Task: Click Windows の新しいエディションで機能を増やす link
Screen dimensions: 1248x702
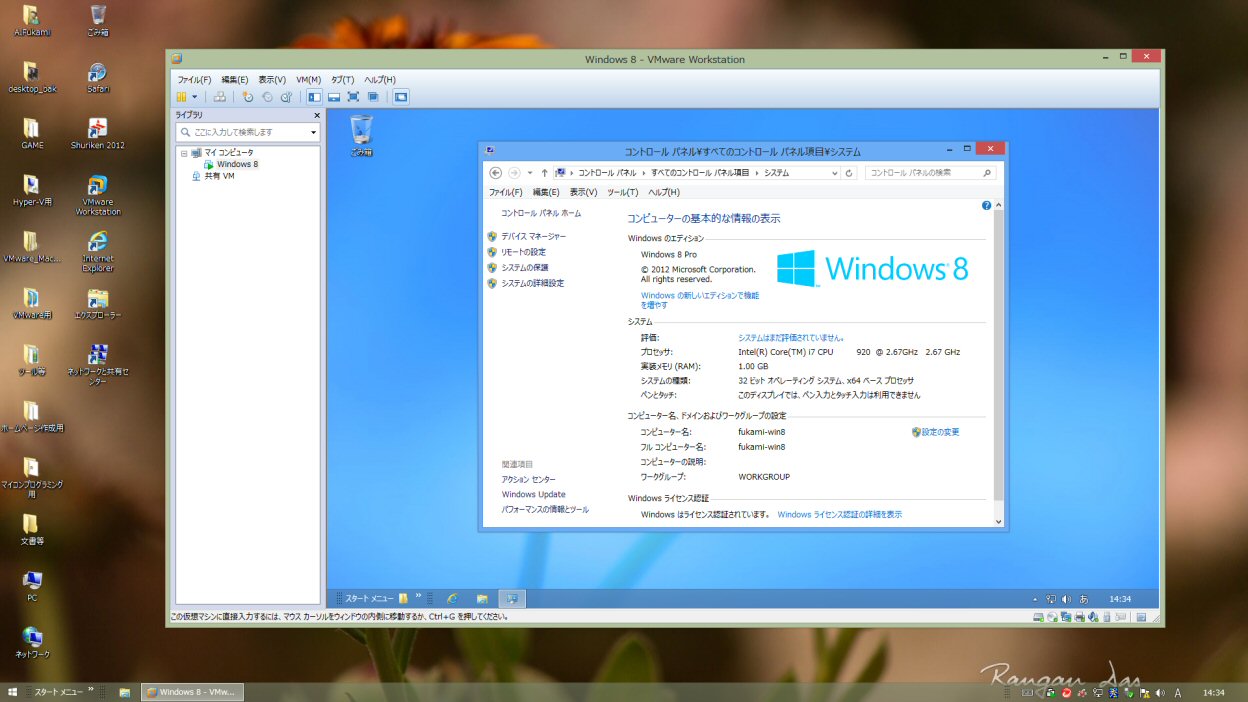Action: (x=700, y=300)
